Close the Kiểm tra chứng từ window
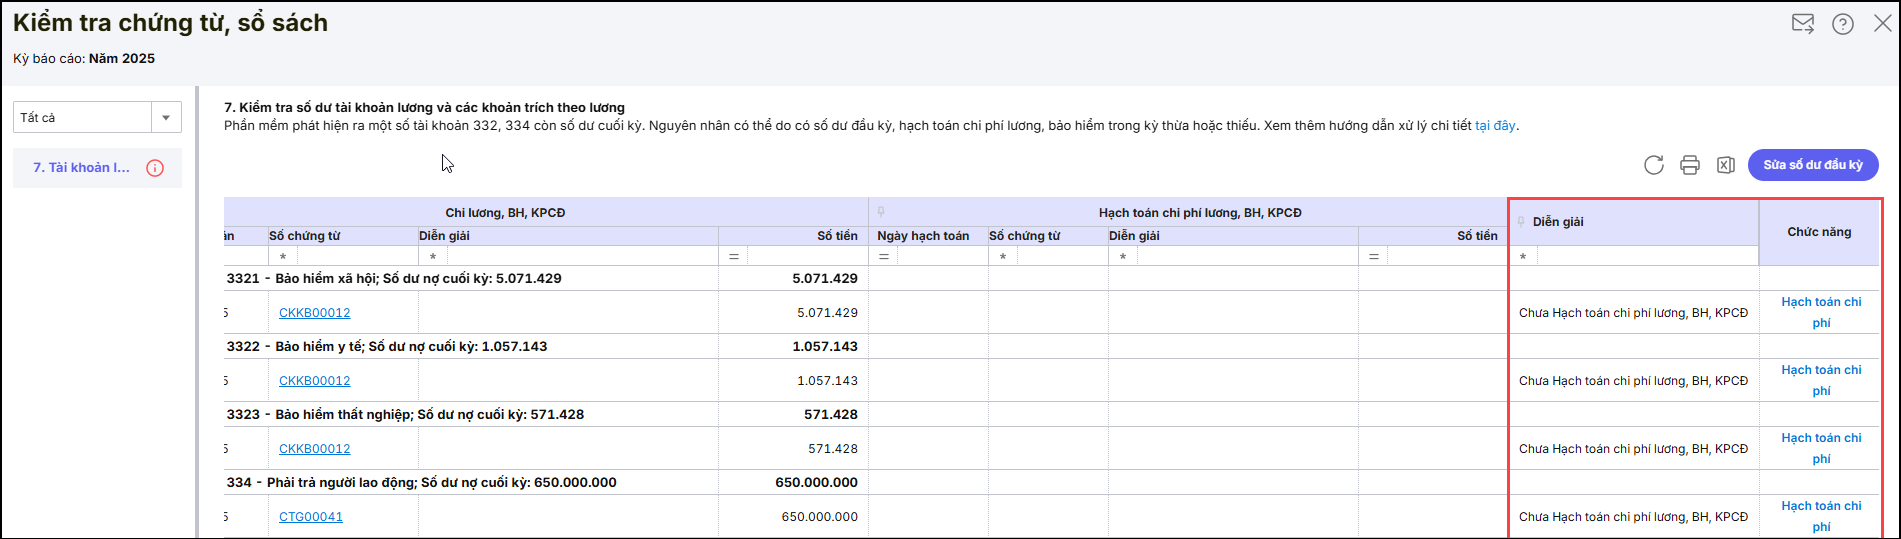The height and width of the screenshot is (539, 1901). point(1882,24)
